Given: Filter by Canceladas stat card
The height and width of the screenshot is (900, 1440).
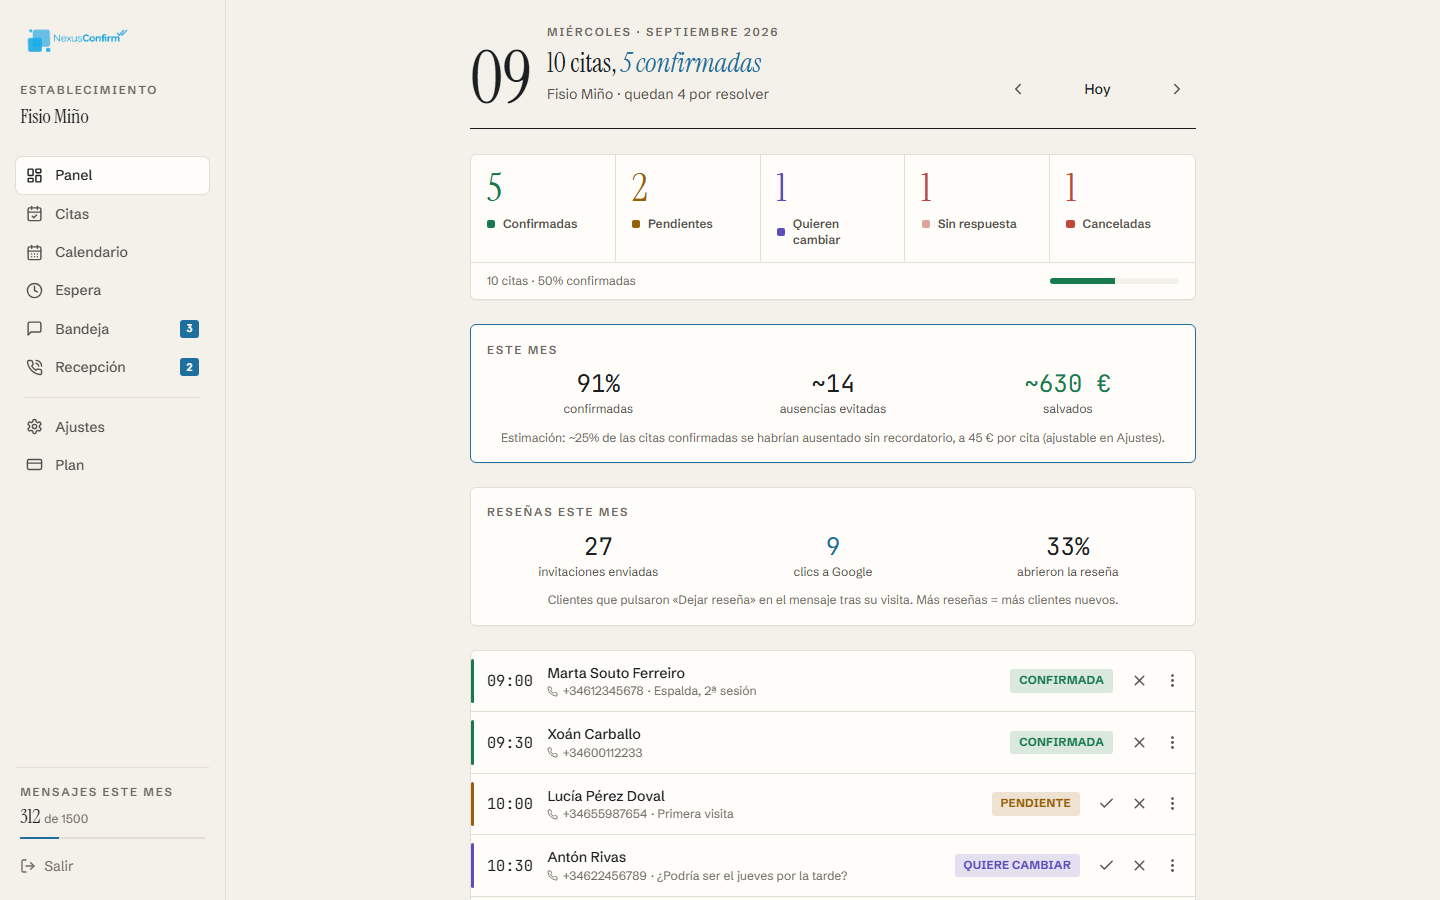Looking at the screenshot, I should (x=1122, y=209).
